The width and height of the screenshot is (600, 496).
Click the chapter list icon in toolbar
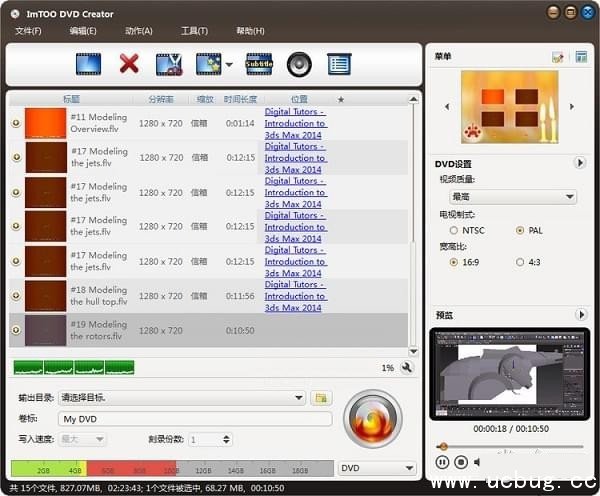point(339,65)
